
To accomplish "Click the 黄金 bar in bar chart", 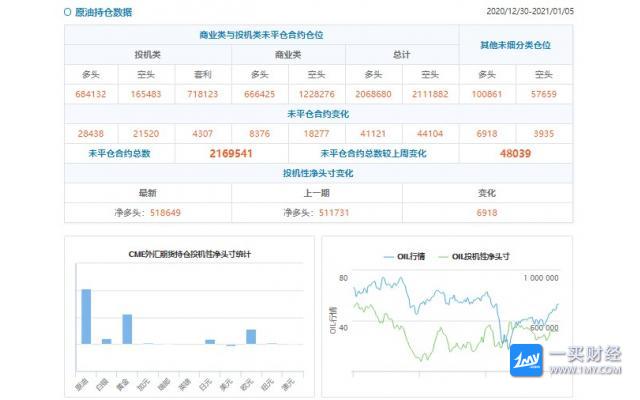I will (x=127, y=329).
